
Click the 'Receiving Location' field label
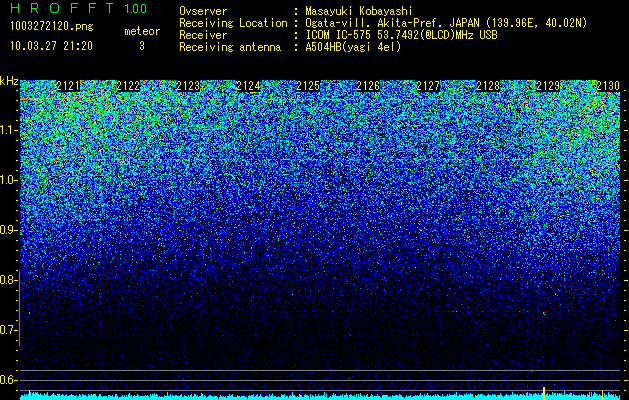click(x=233, y=23)
